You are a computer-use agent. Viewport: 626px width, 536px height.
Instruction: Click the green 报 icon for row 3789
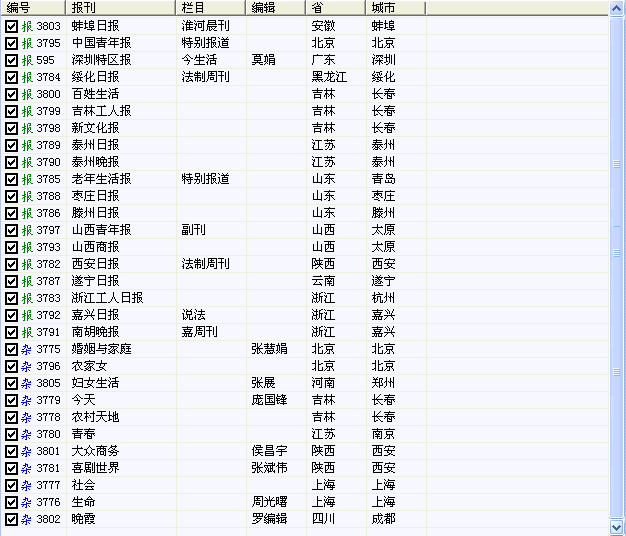(x=27, y=145)
